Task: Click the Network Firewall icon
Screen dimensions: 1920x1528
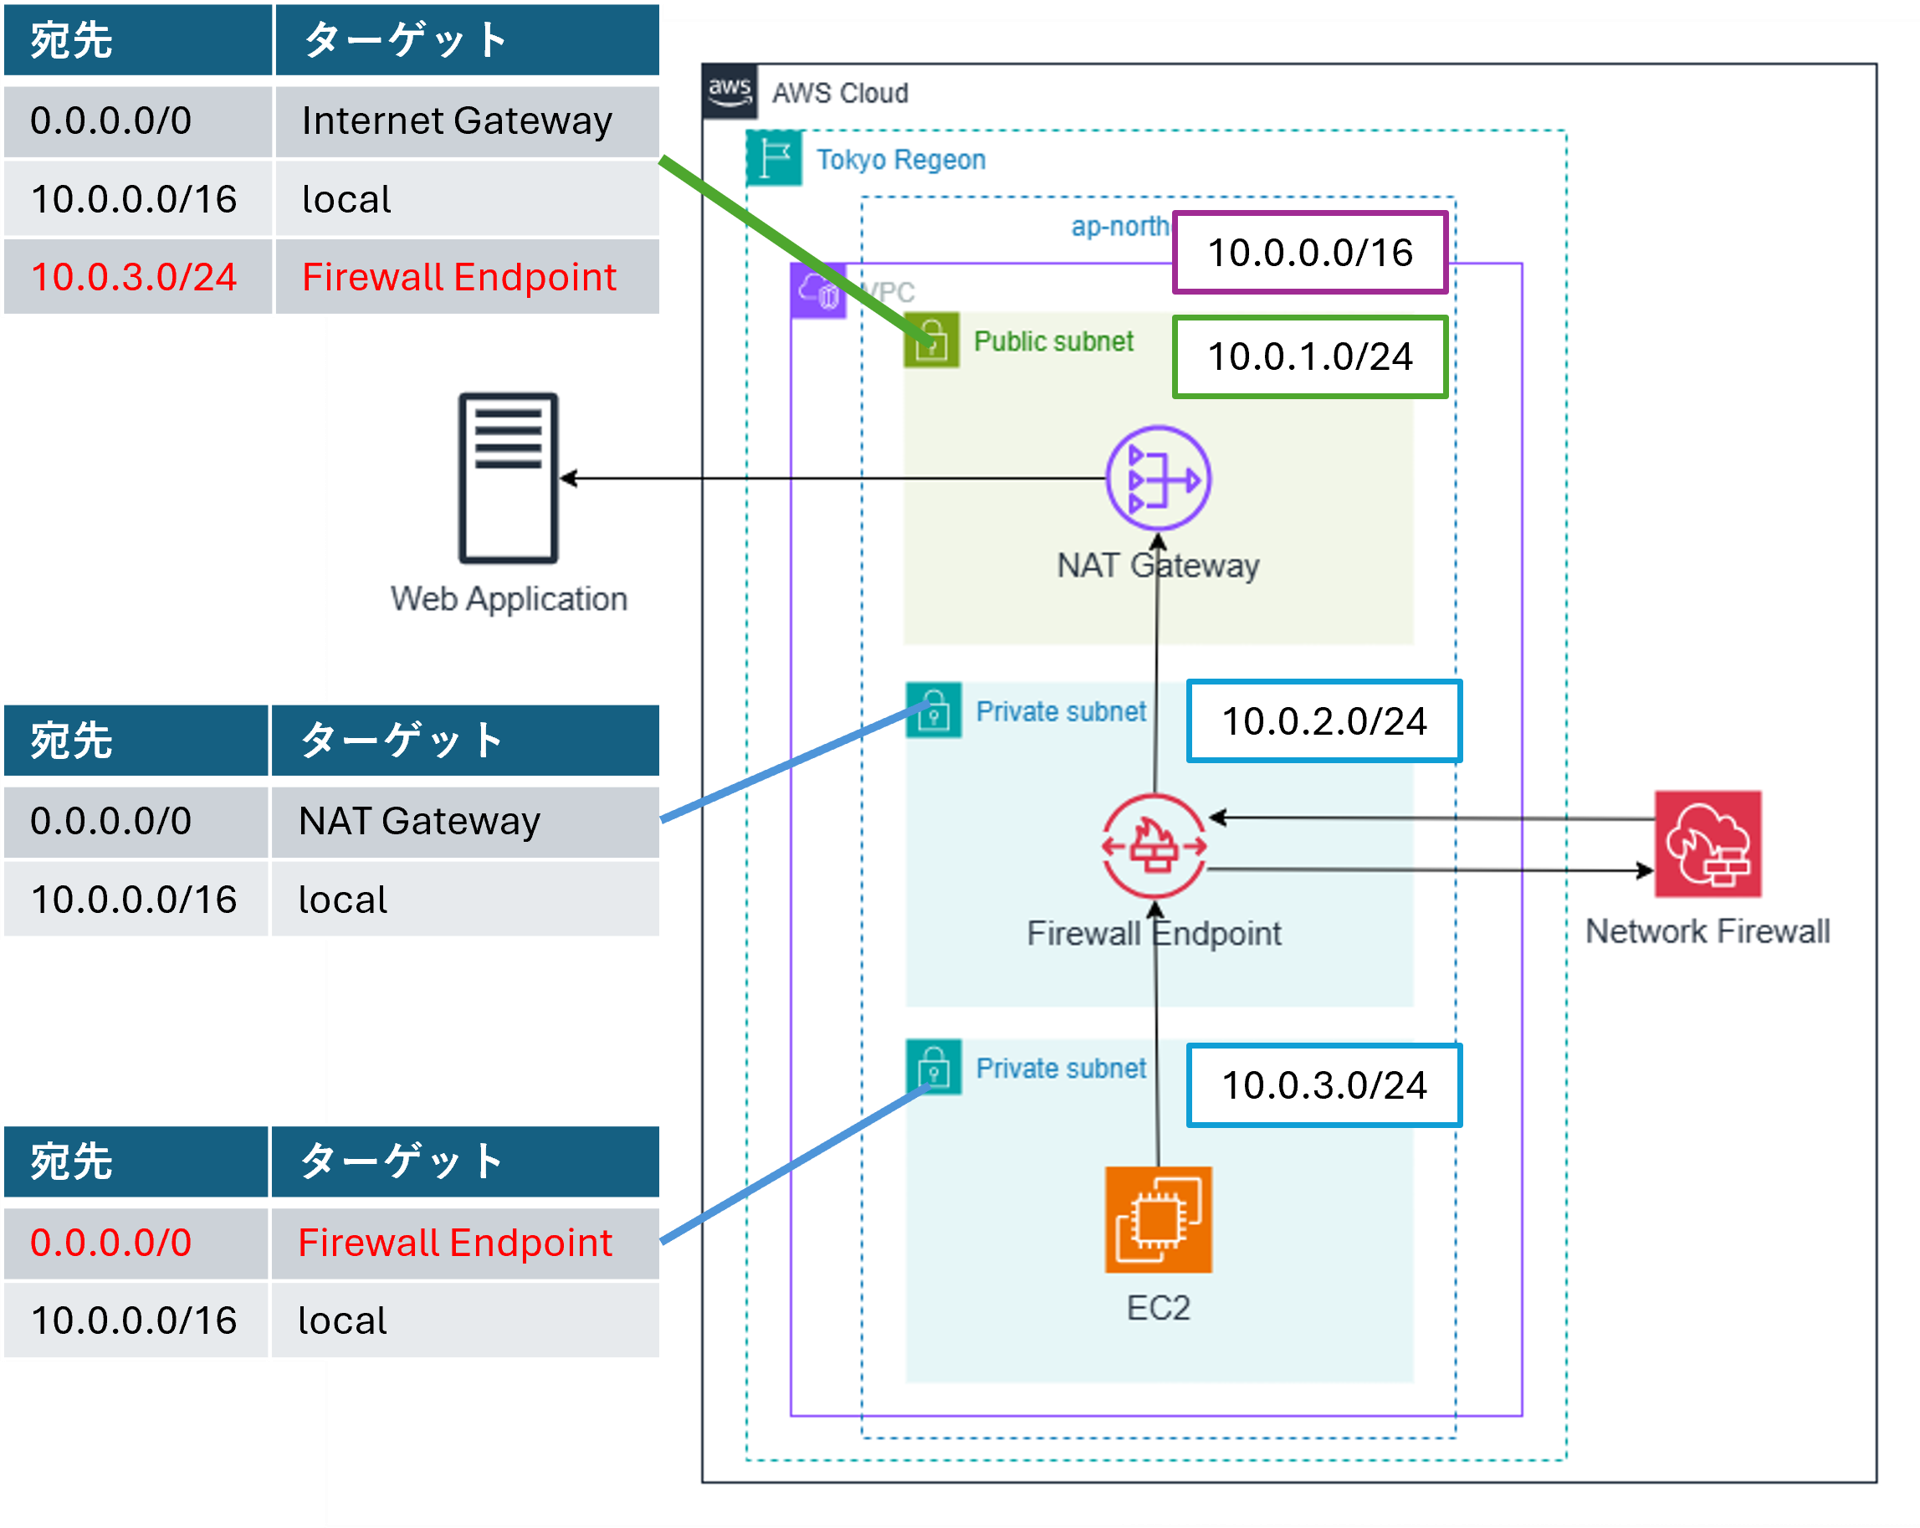Action: pos(1707,844)
